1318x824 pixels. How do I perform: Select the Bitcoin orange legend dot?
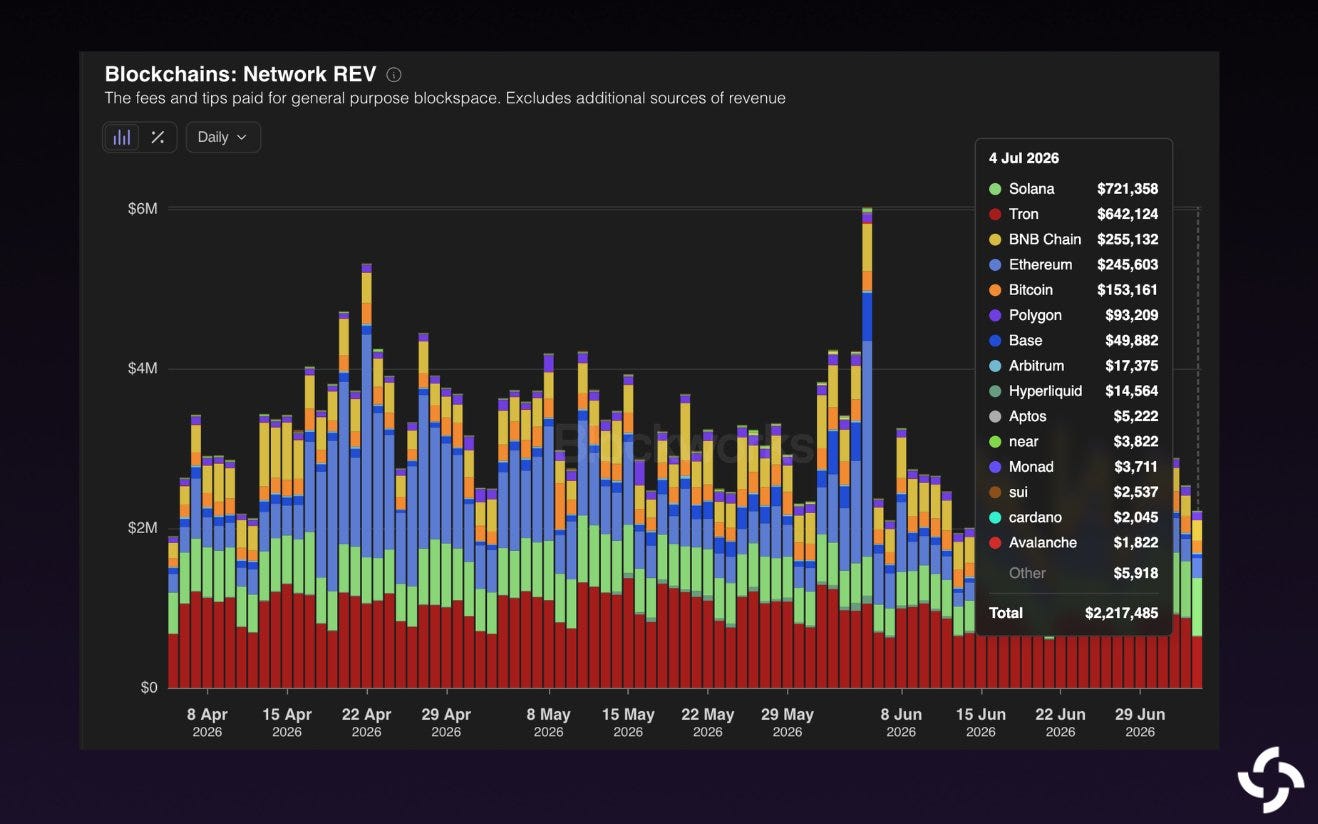pos(995,290)
